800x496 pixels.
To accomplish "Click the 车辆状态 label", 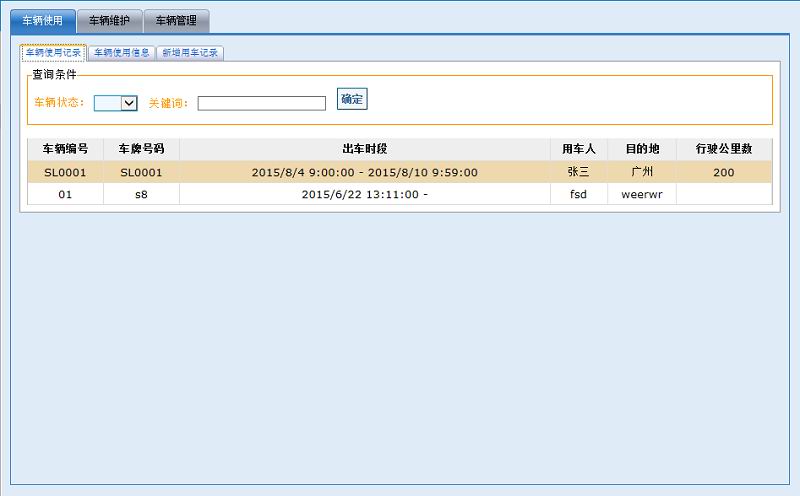I will [59, 103].
